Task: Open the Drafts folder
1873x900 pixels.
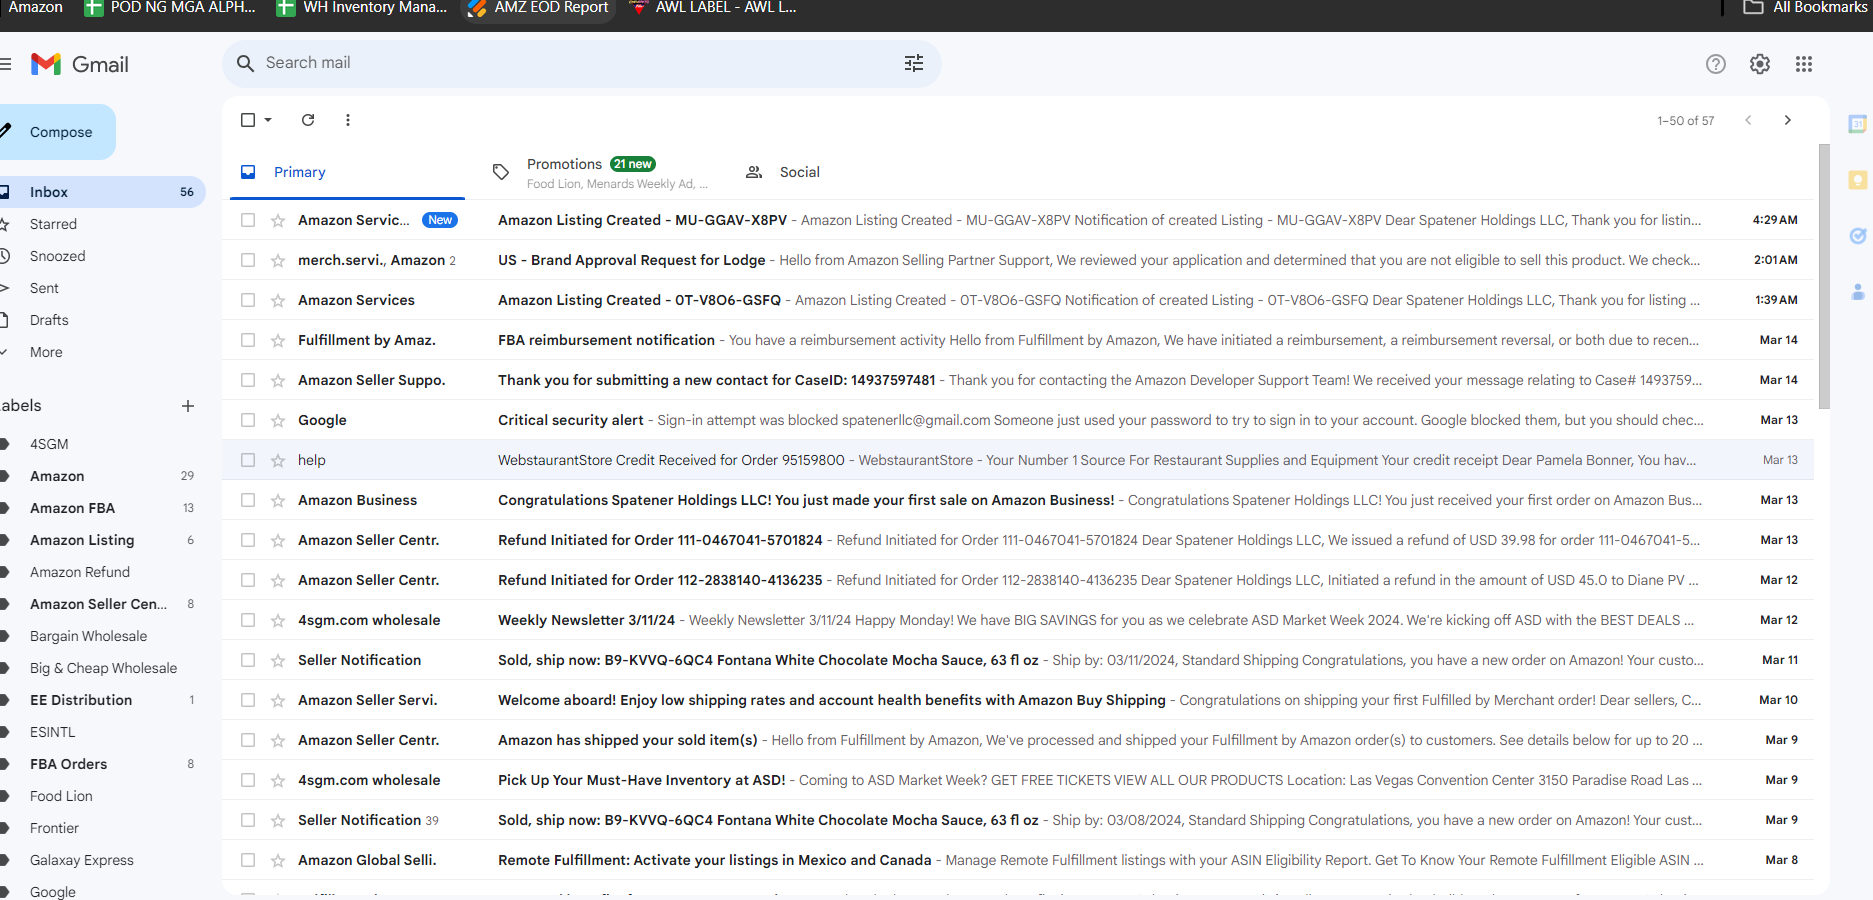Action: (49, 320)
